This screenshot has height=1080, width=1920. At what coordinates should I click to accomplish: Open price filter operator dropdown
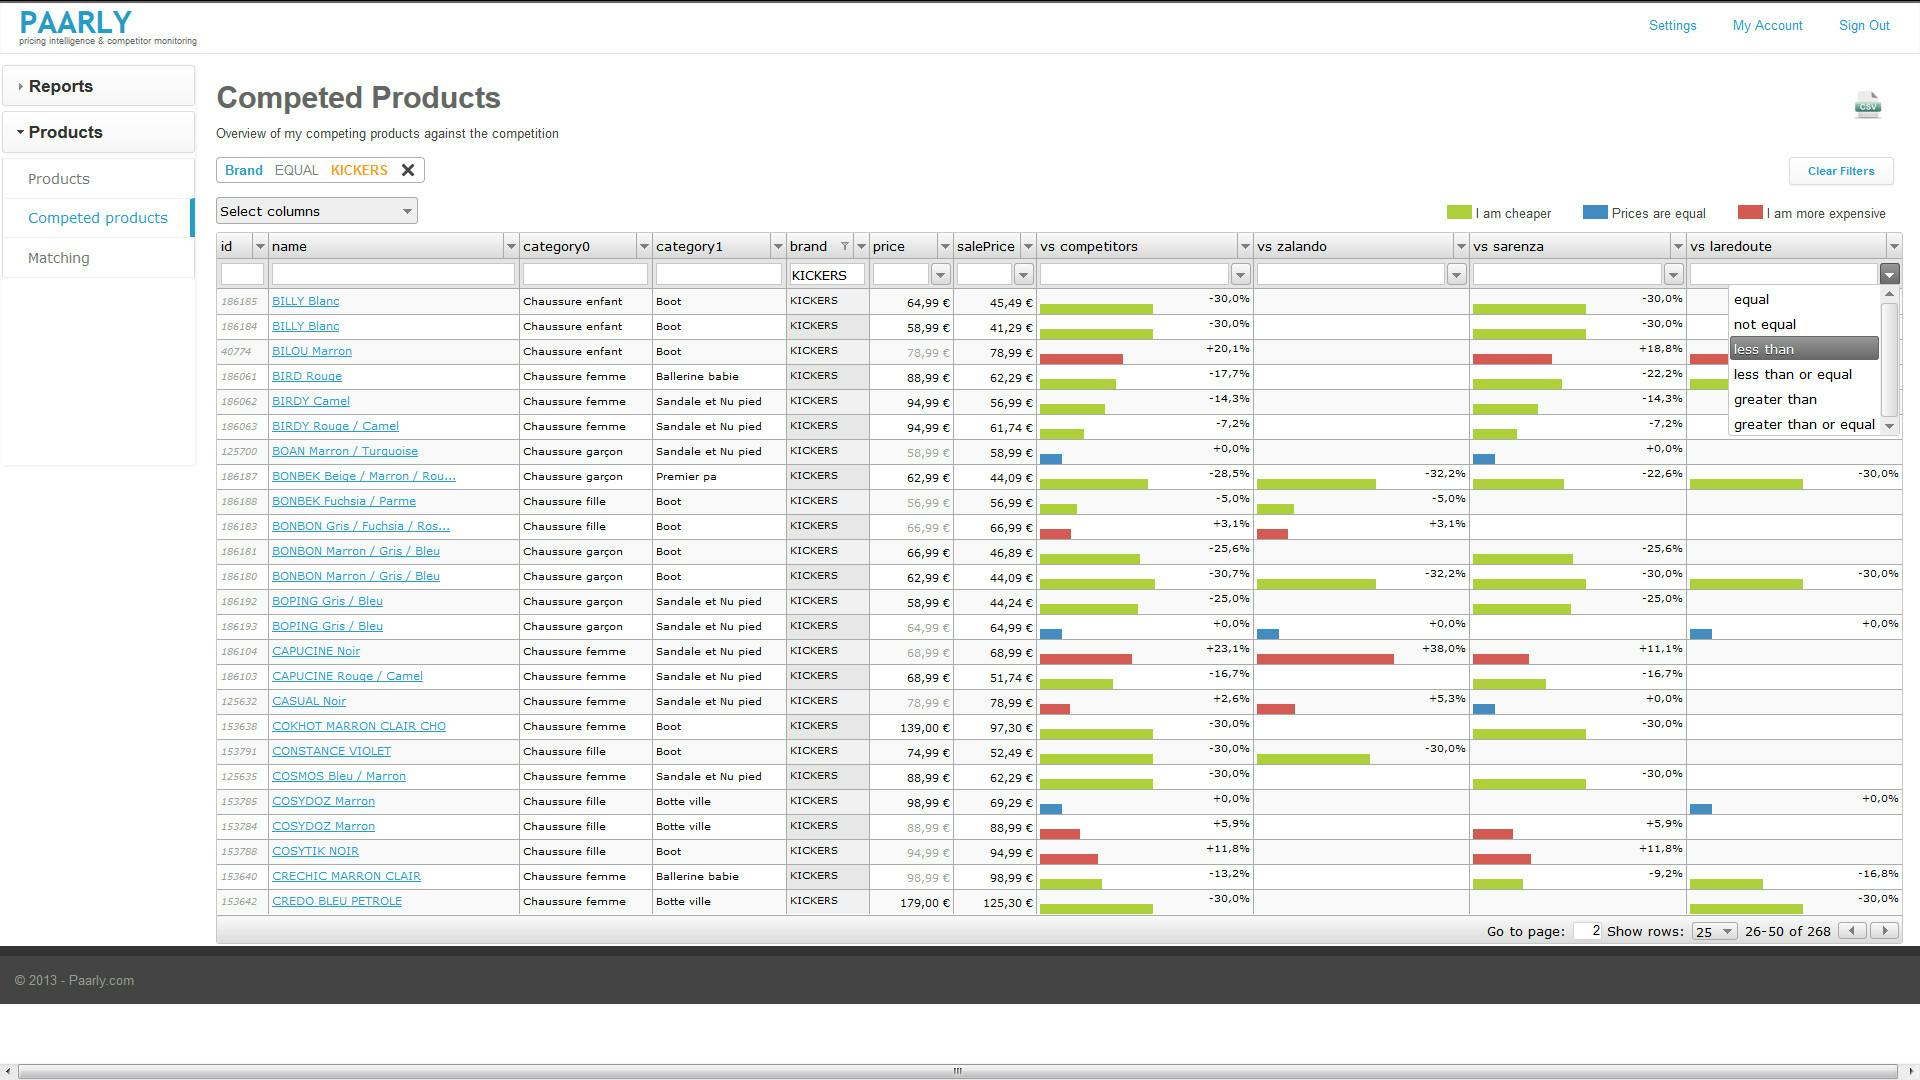click(940, 274)
